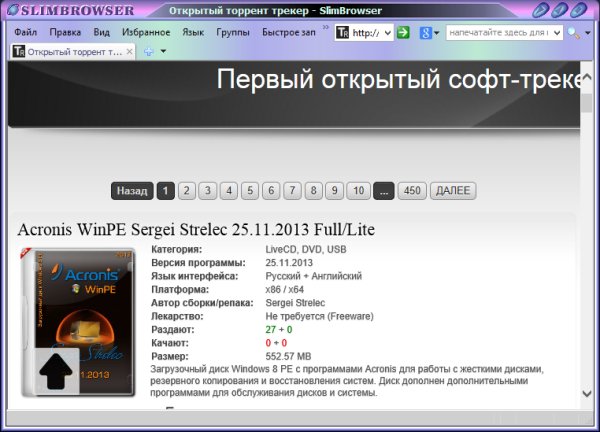Image resolution: width=600 pixels, height=432 pixels.
Task: Open the search options arrow after the magnifier
Action: tap(588, 33)
